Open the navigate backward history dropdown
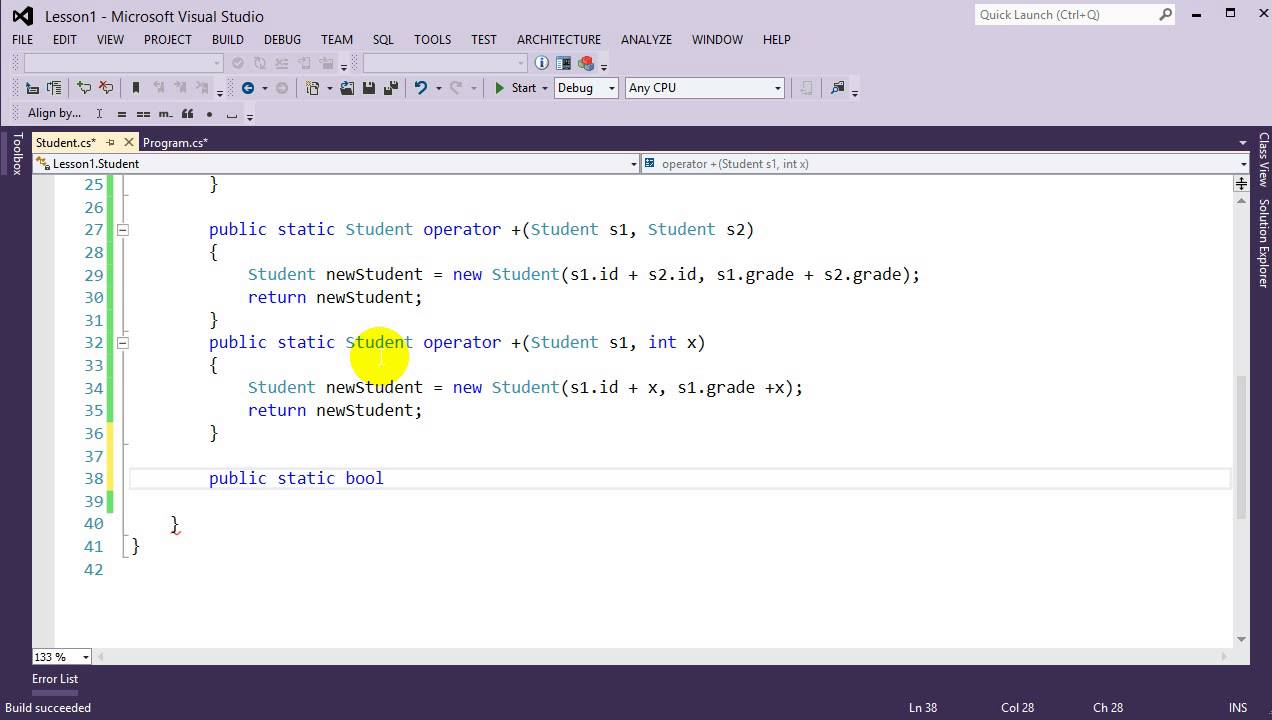 pyautogui.click(x=265, y=88)
